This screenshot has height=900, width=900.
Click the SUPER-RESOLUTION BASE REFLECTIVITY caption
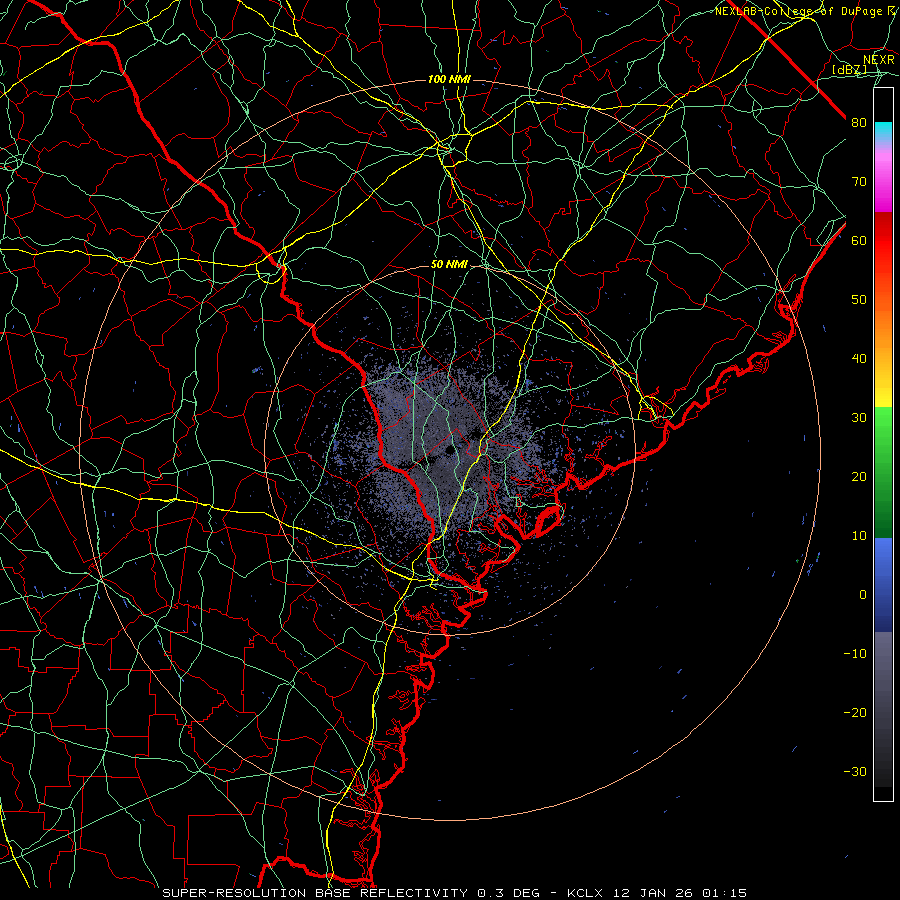pos(315,893)
